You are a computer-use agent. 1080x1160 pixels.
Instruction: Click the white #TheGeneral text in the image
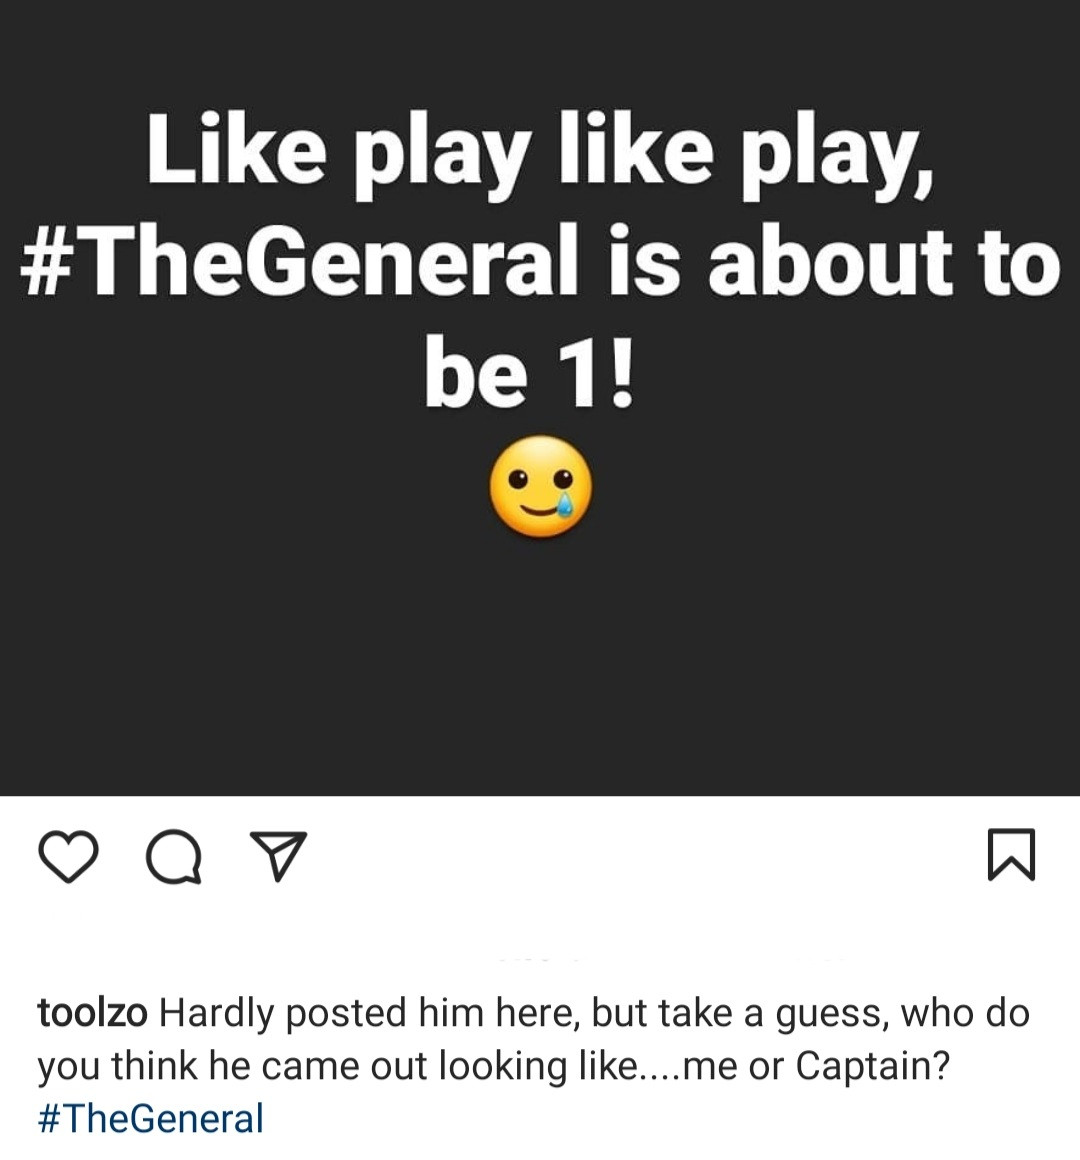point(300,265)
